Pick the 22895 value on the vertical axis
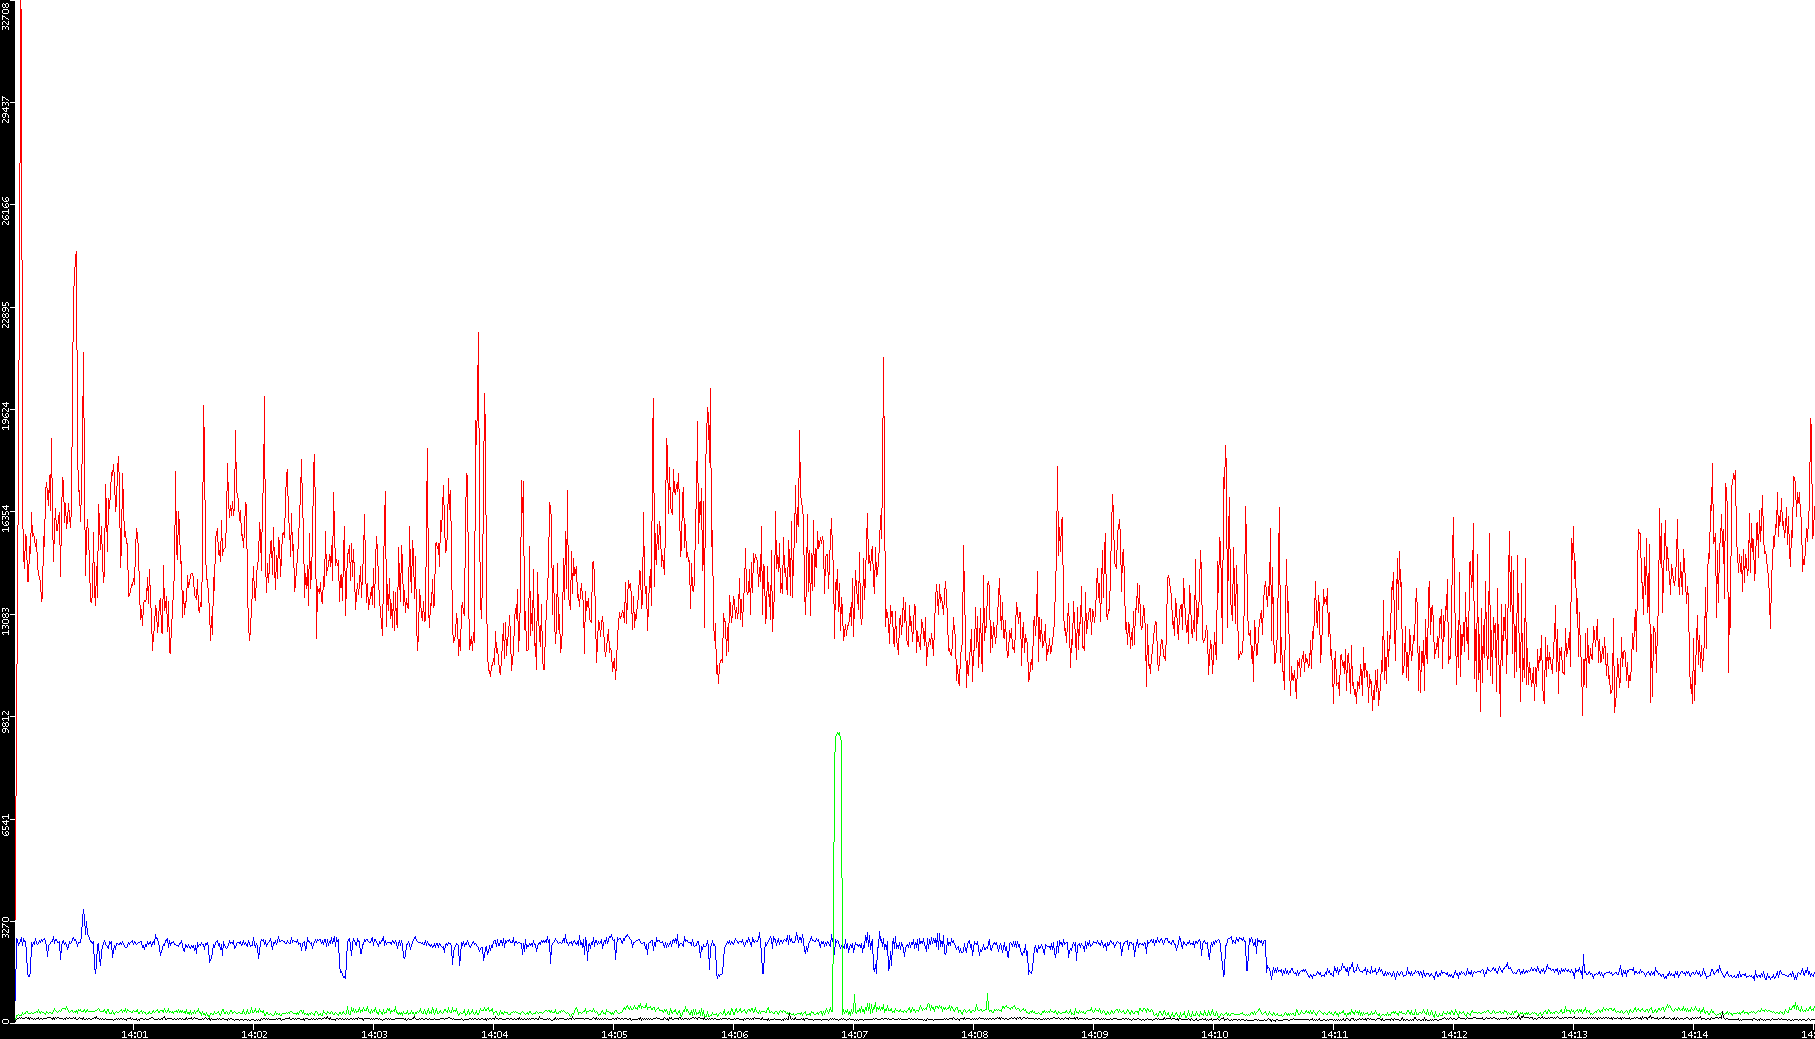The width and height of the screenshot is (1815, 1039). (7, 315)
